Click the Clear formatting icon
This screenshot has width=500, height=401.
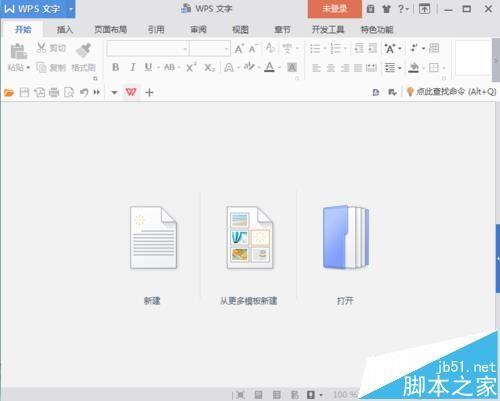pos(270,48)
